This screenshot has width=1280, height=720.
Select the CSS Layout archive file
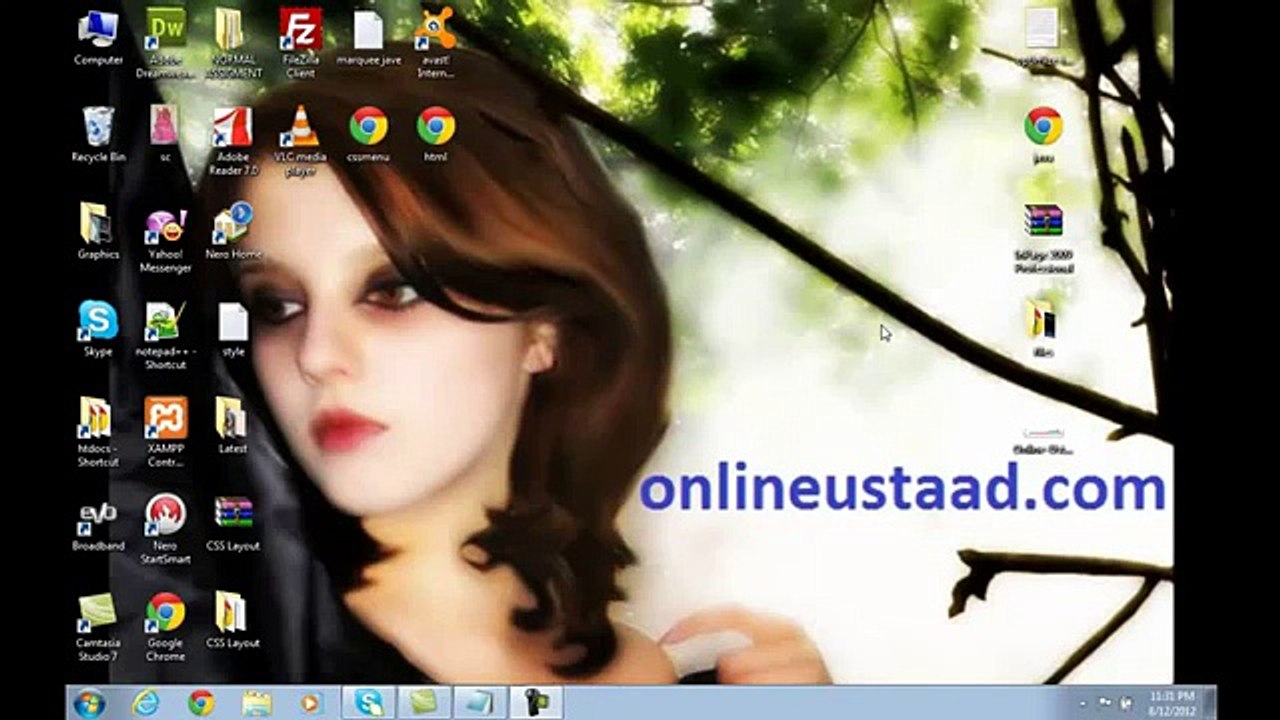(x=233, y=516)
